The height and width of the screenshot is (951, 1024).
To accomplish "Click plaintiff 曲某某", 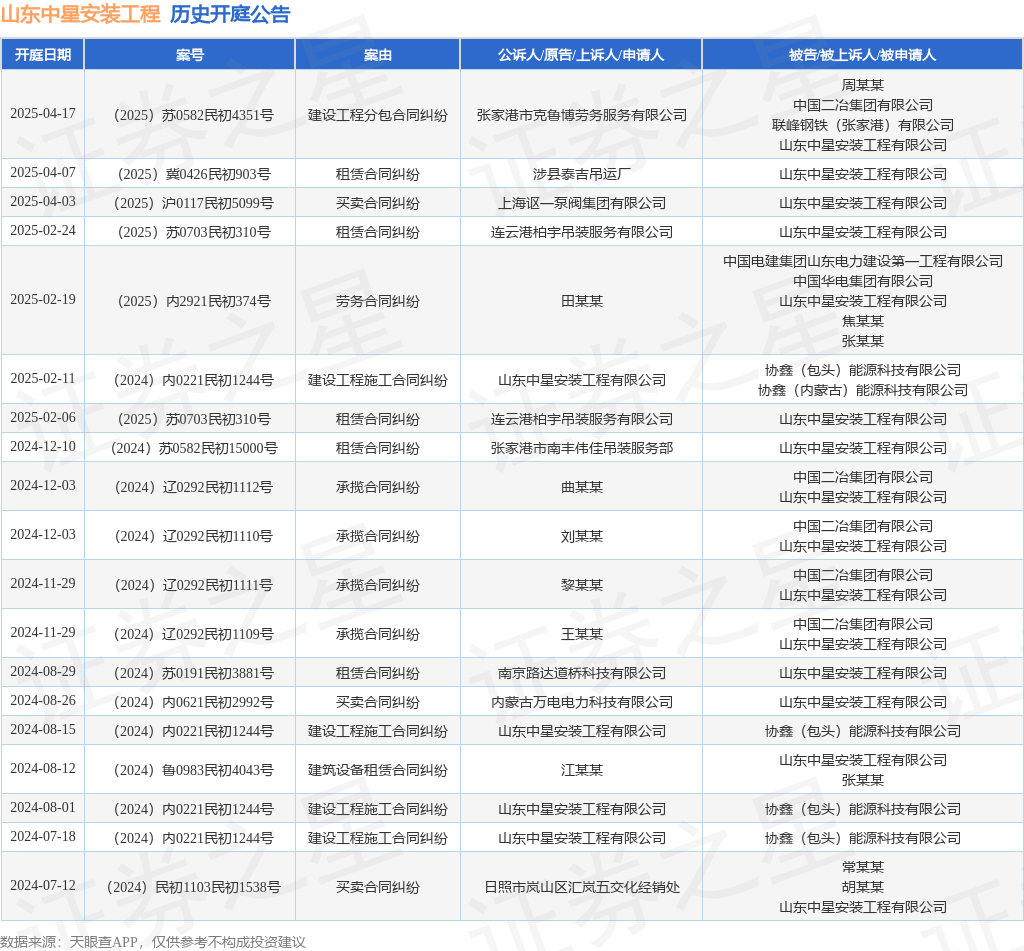I will point(582,487).
